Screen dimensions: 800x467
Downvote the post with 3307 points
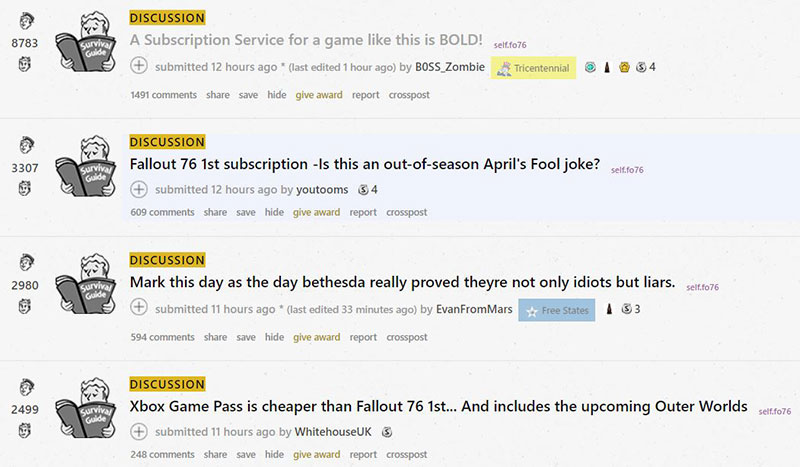[25, 188]
